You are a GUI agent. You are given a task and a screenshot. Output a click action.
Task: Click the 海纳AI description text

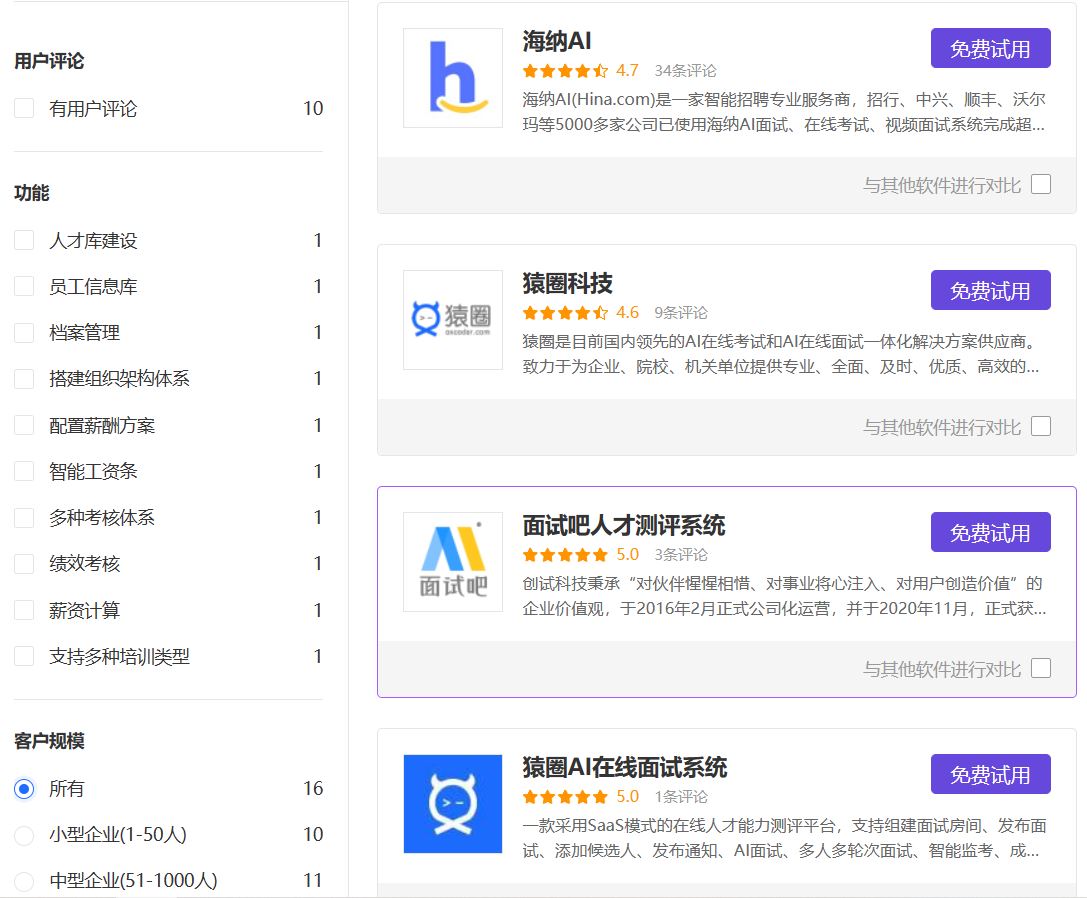[784, 112]
